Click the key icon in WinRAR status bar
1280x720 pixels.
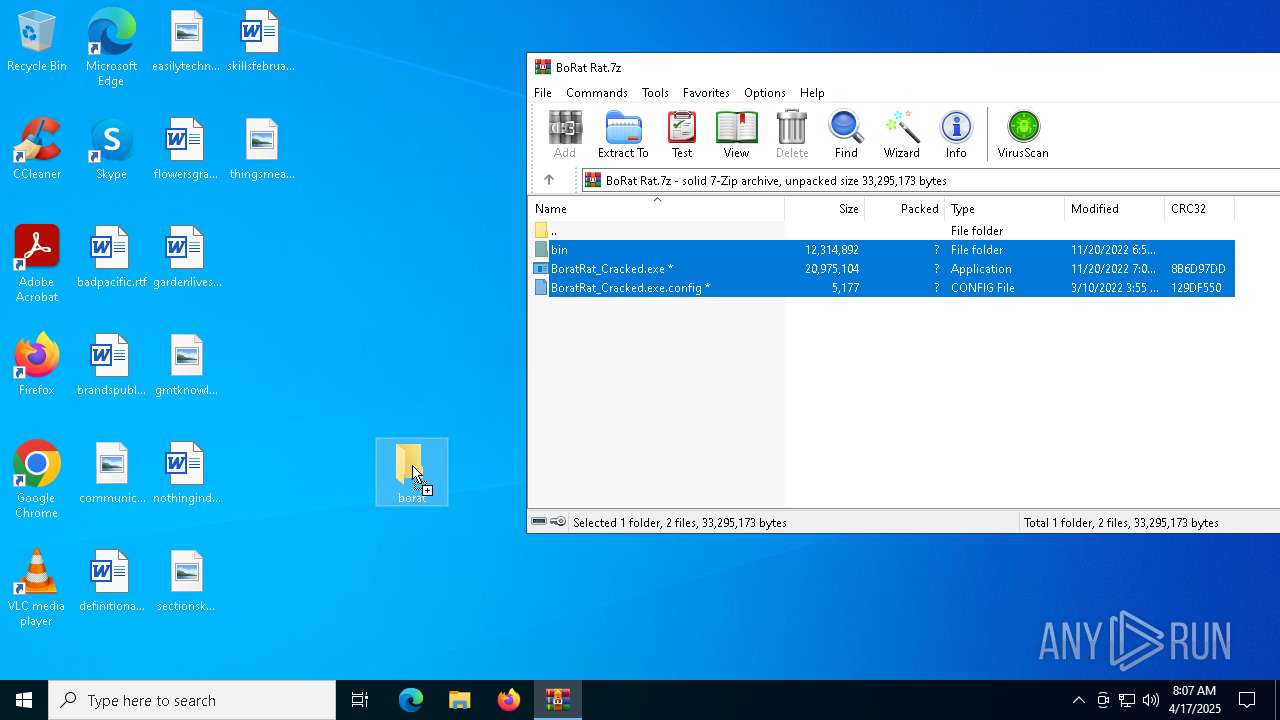558,522
